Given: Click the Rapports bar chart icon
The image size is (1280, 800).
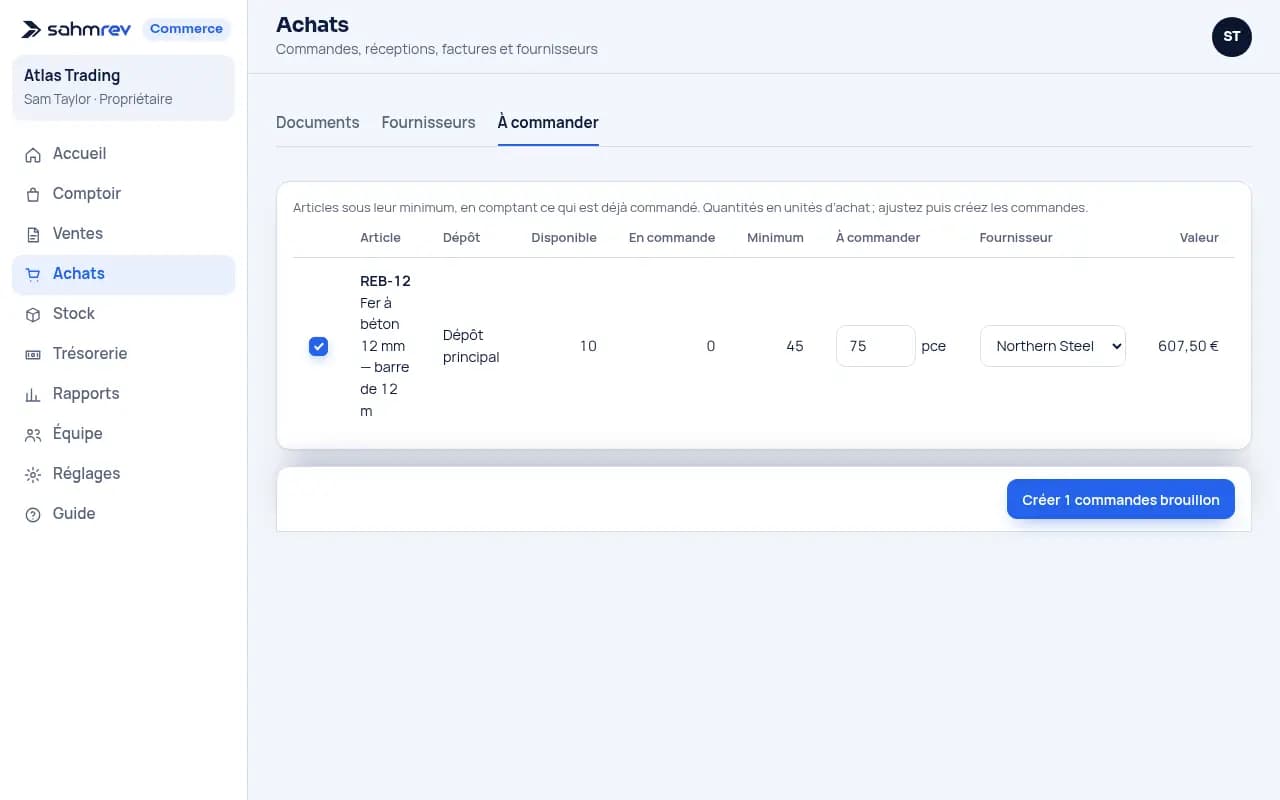Looking at the screenshot, I should 33,394.
